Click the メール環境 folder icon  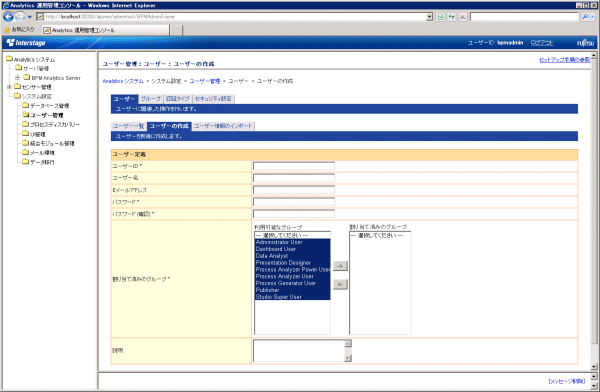pyautogui.click(x=26, y=152)
